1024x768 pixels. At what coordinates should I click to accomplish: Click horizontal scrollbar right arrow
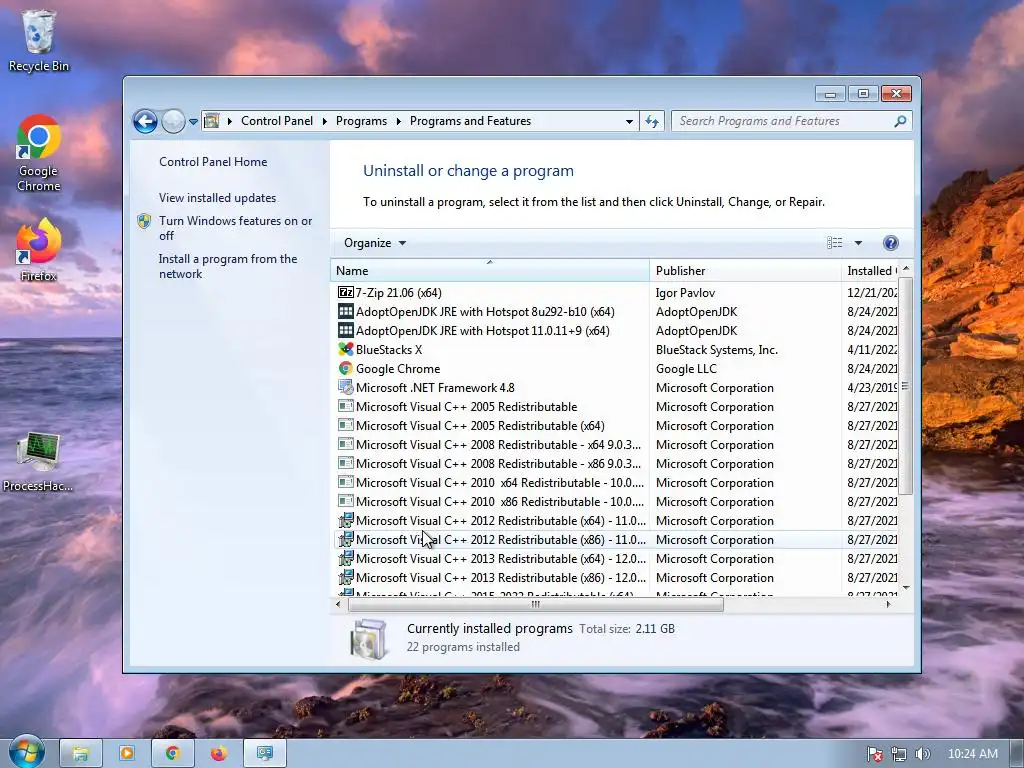click(x=888, y=604)
